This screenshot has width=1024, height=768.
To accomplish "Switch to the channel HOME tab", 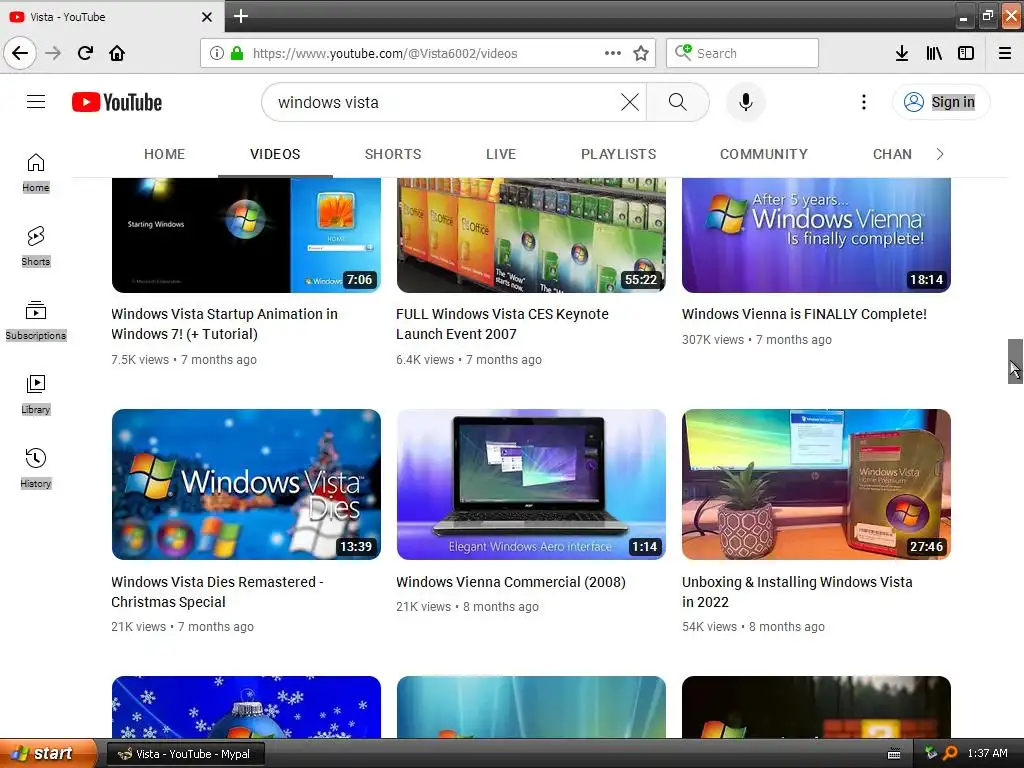I will [x=165, y=154].
